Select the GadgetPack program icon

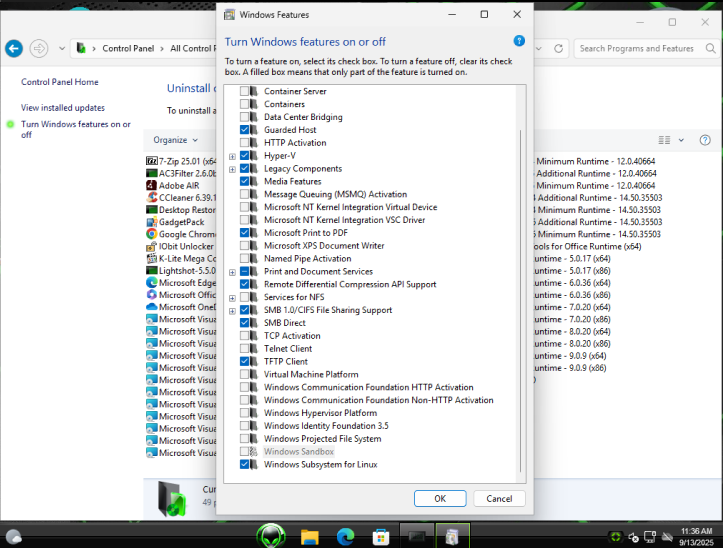151,222
